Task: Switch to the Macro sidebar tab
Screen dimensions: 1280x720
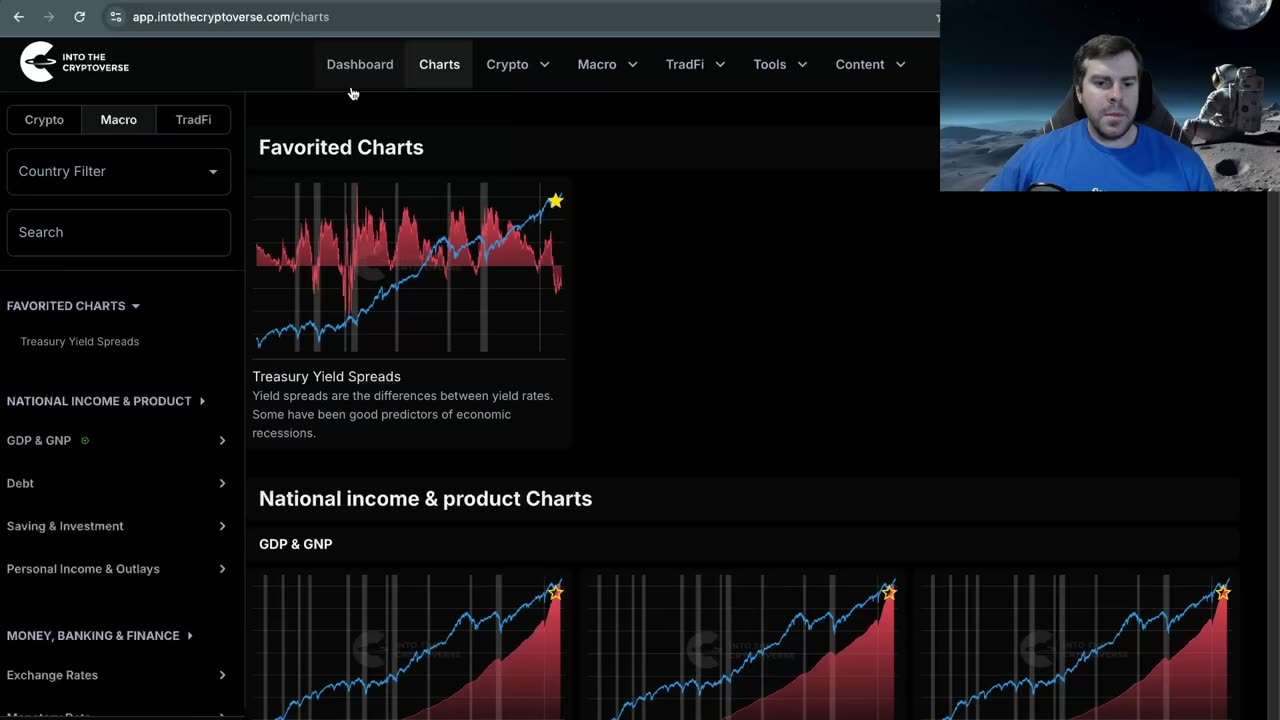Action: click(x=118, y=119)
